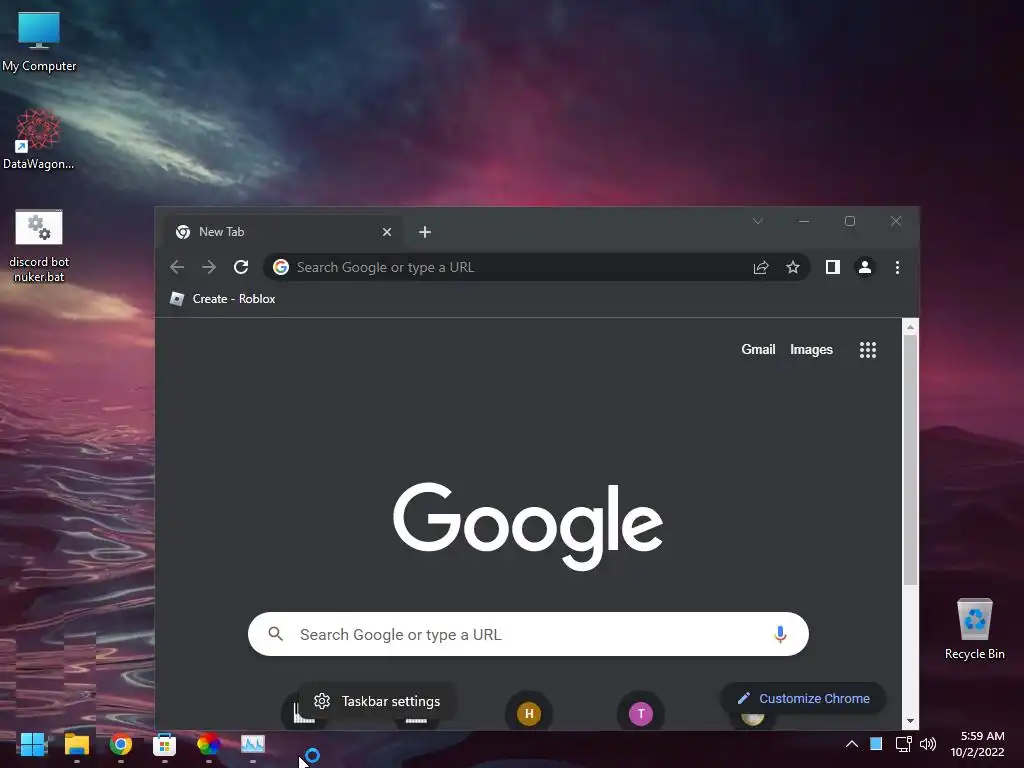Open the DataWagon desktop shortcut

pyautogui.click(x=39, y=138)
